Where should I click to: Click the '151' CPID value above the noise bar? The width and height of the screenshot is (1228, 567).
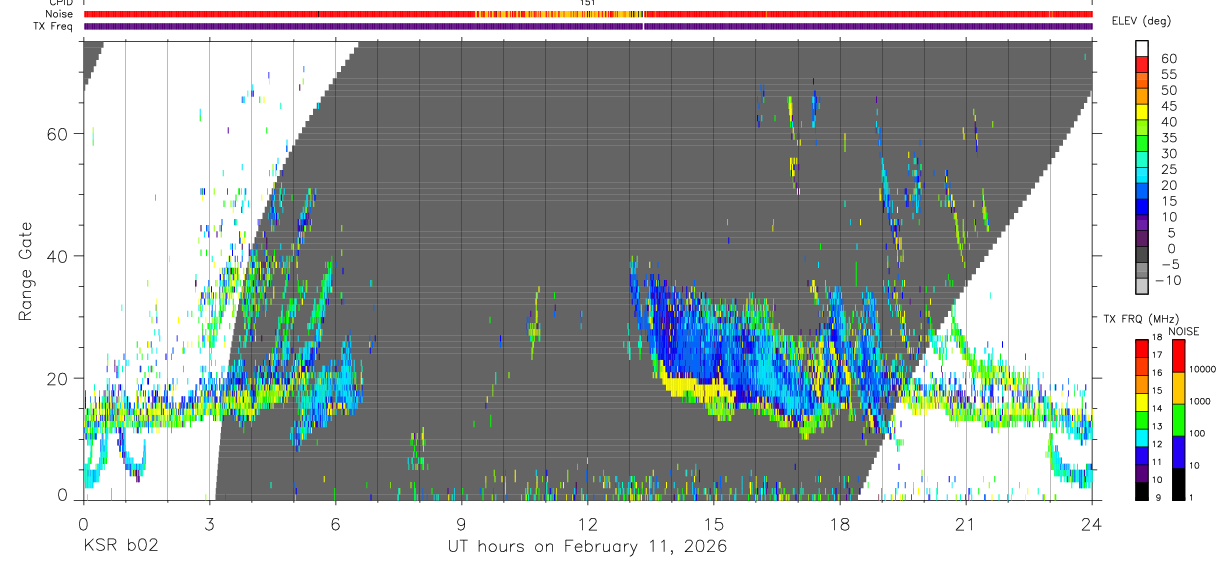(588, 3)
